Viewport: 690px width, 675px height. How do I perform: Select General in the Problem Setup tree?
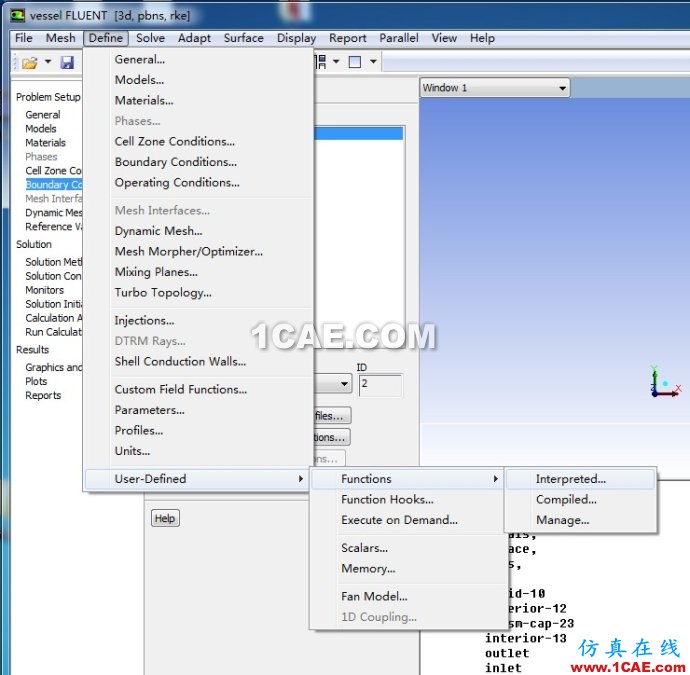pos(43,115)
